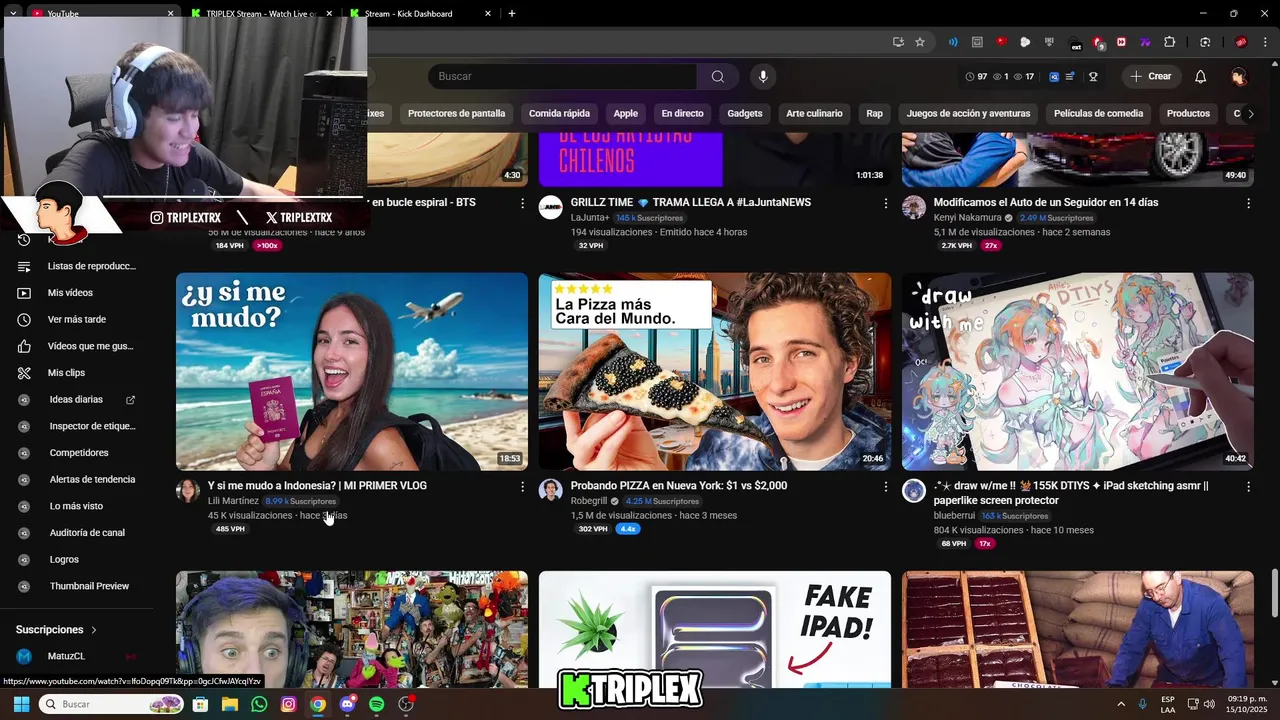Open a new Chrome tab
The image size is (1280, 720).
click(x=512, y=13)
